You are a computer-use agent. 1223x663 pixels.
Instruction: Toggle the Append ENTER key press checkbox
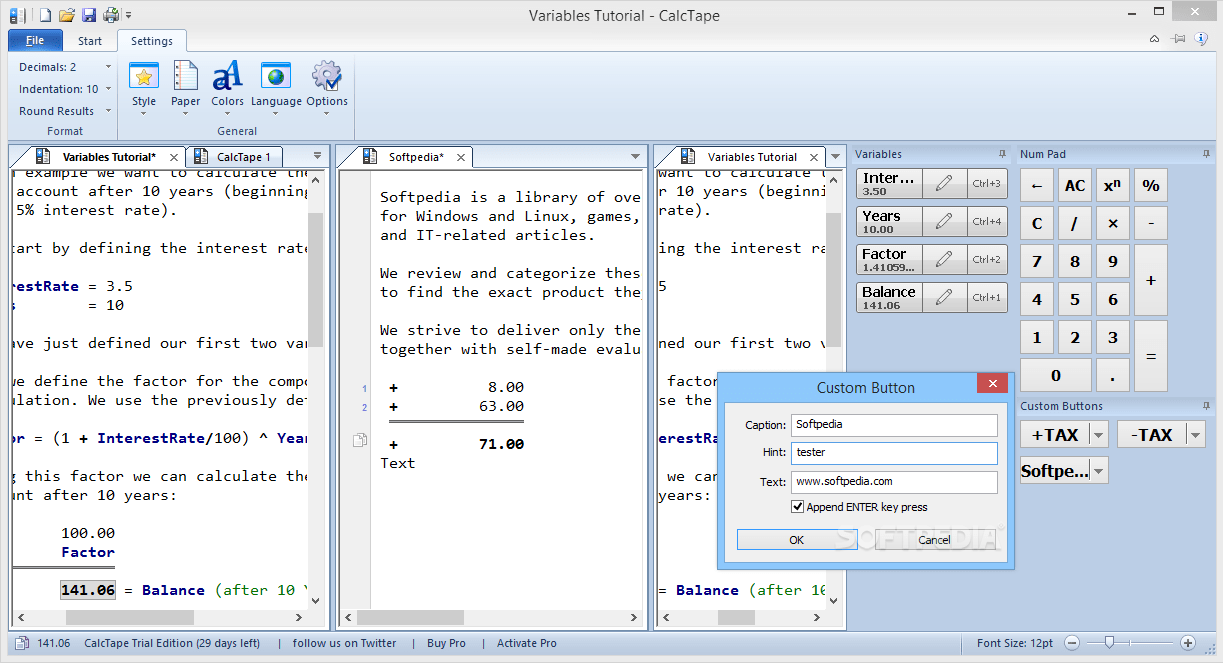point(797,507)
